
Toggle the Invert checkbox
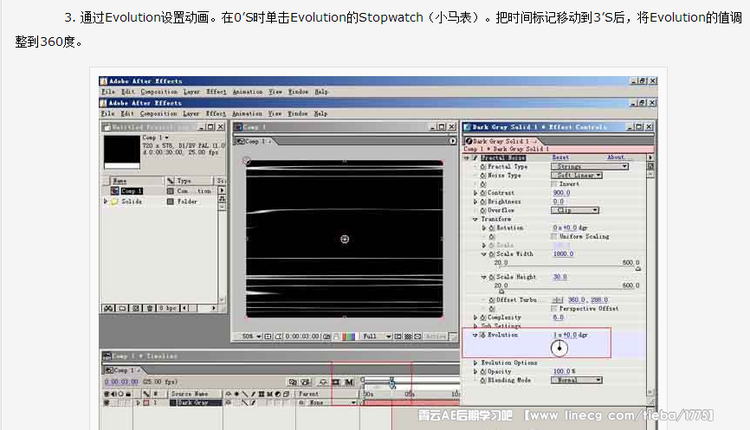tap(554, 184)
